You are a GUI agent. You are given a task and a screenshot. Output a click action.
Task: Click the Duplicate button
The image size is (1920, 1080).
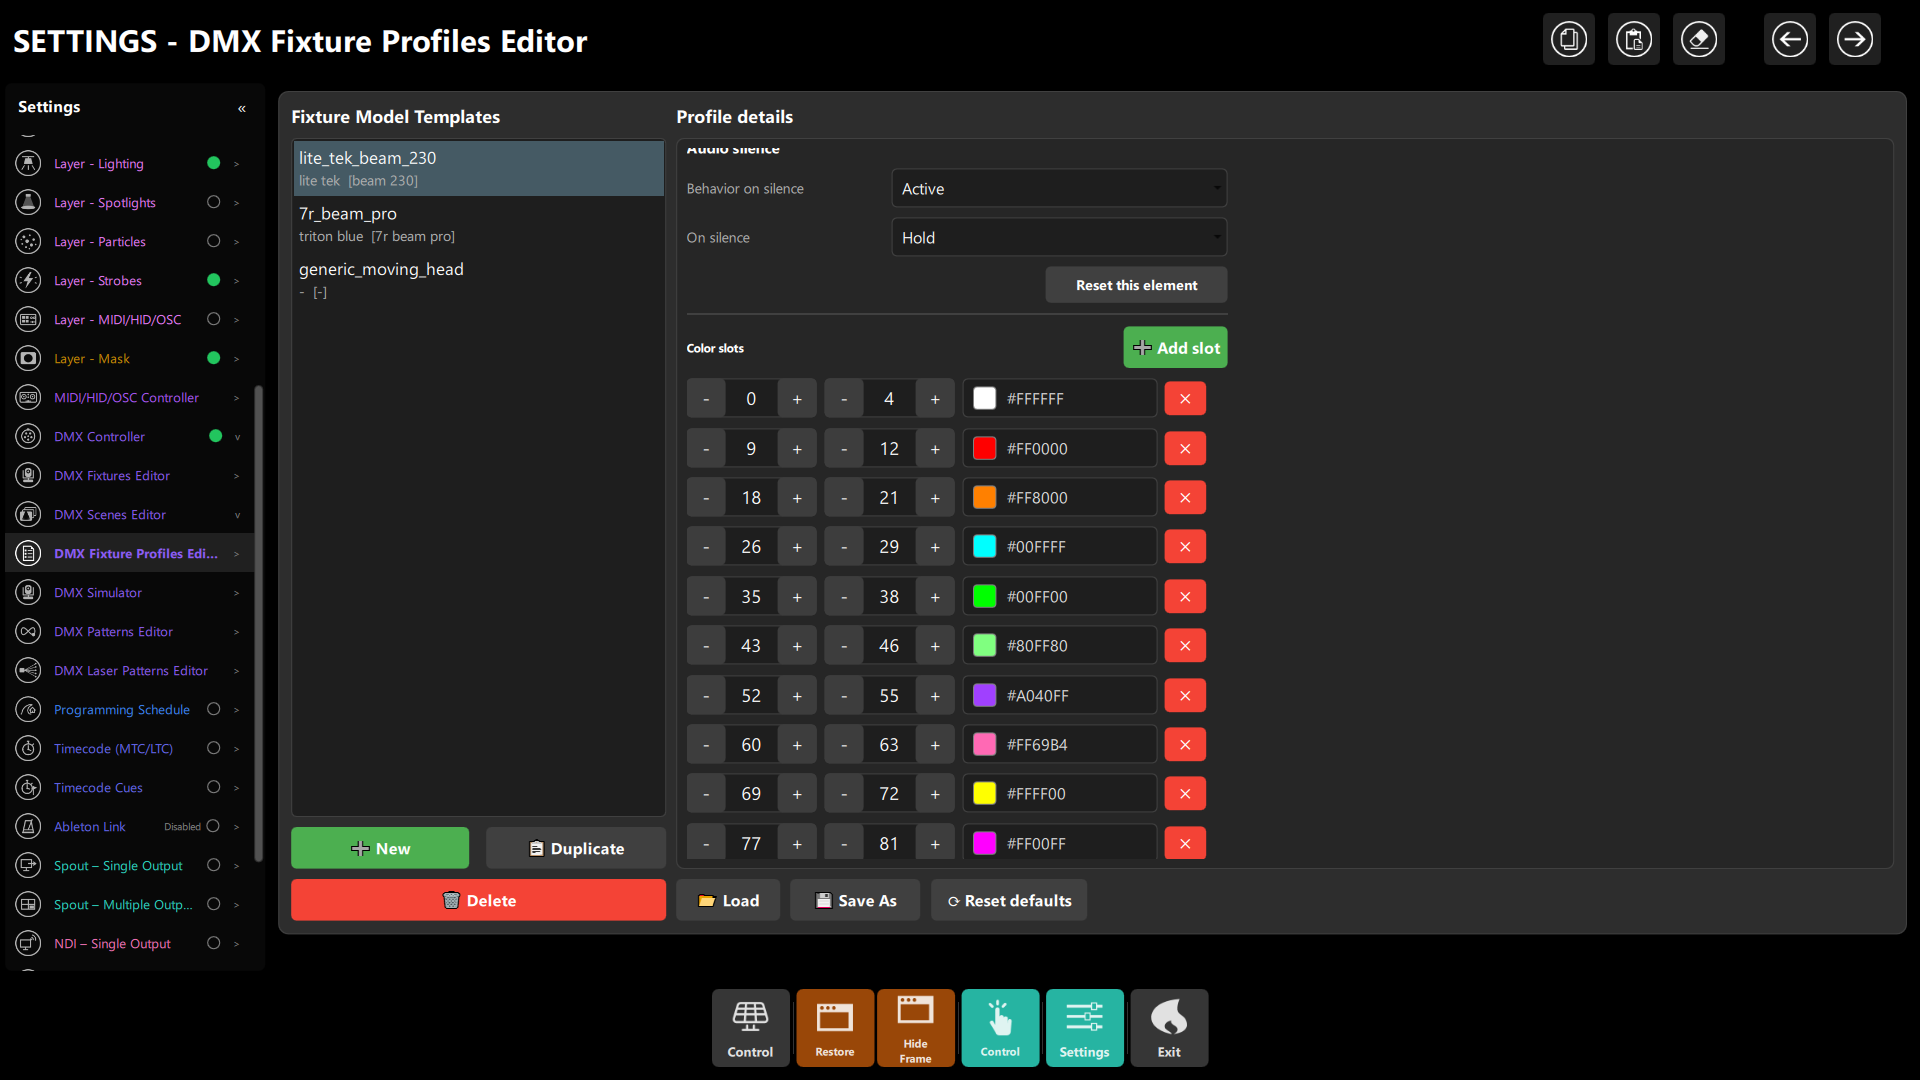576,848
